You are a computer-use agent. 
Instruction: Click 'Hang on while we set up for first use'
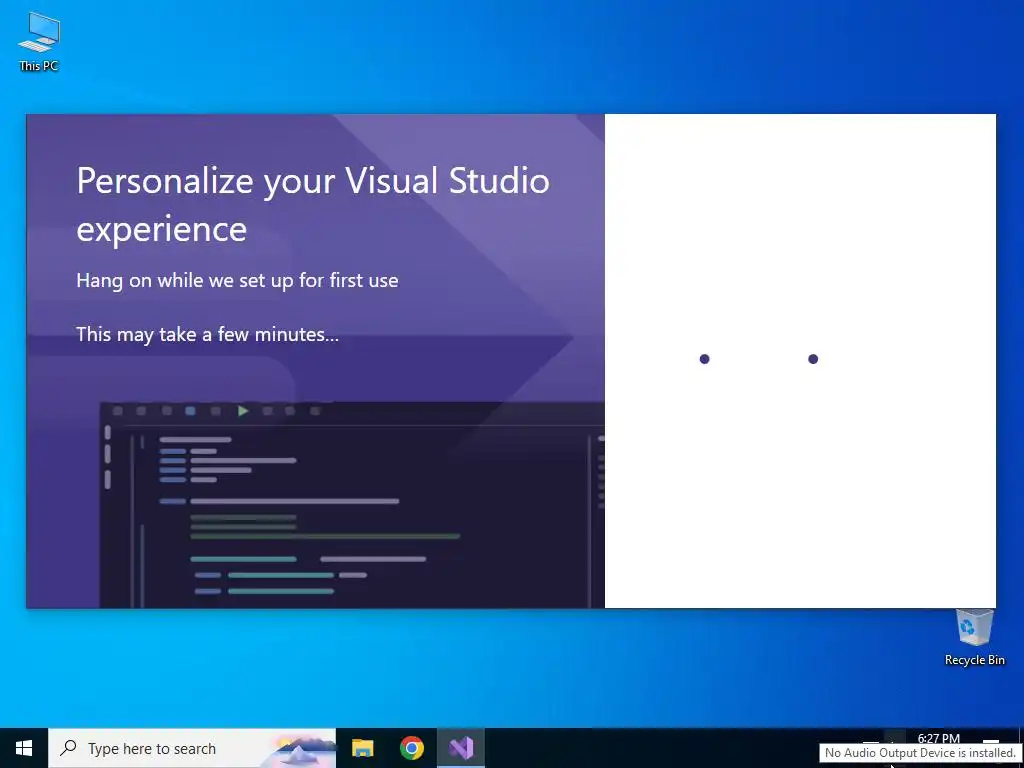pos(237,280)
